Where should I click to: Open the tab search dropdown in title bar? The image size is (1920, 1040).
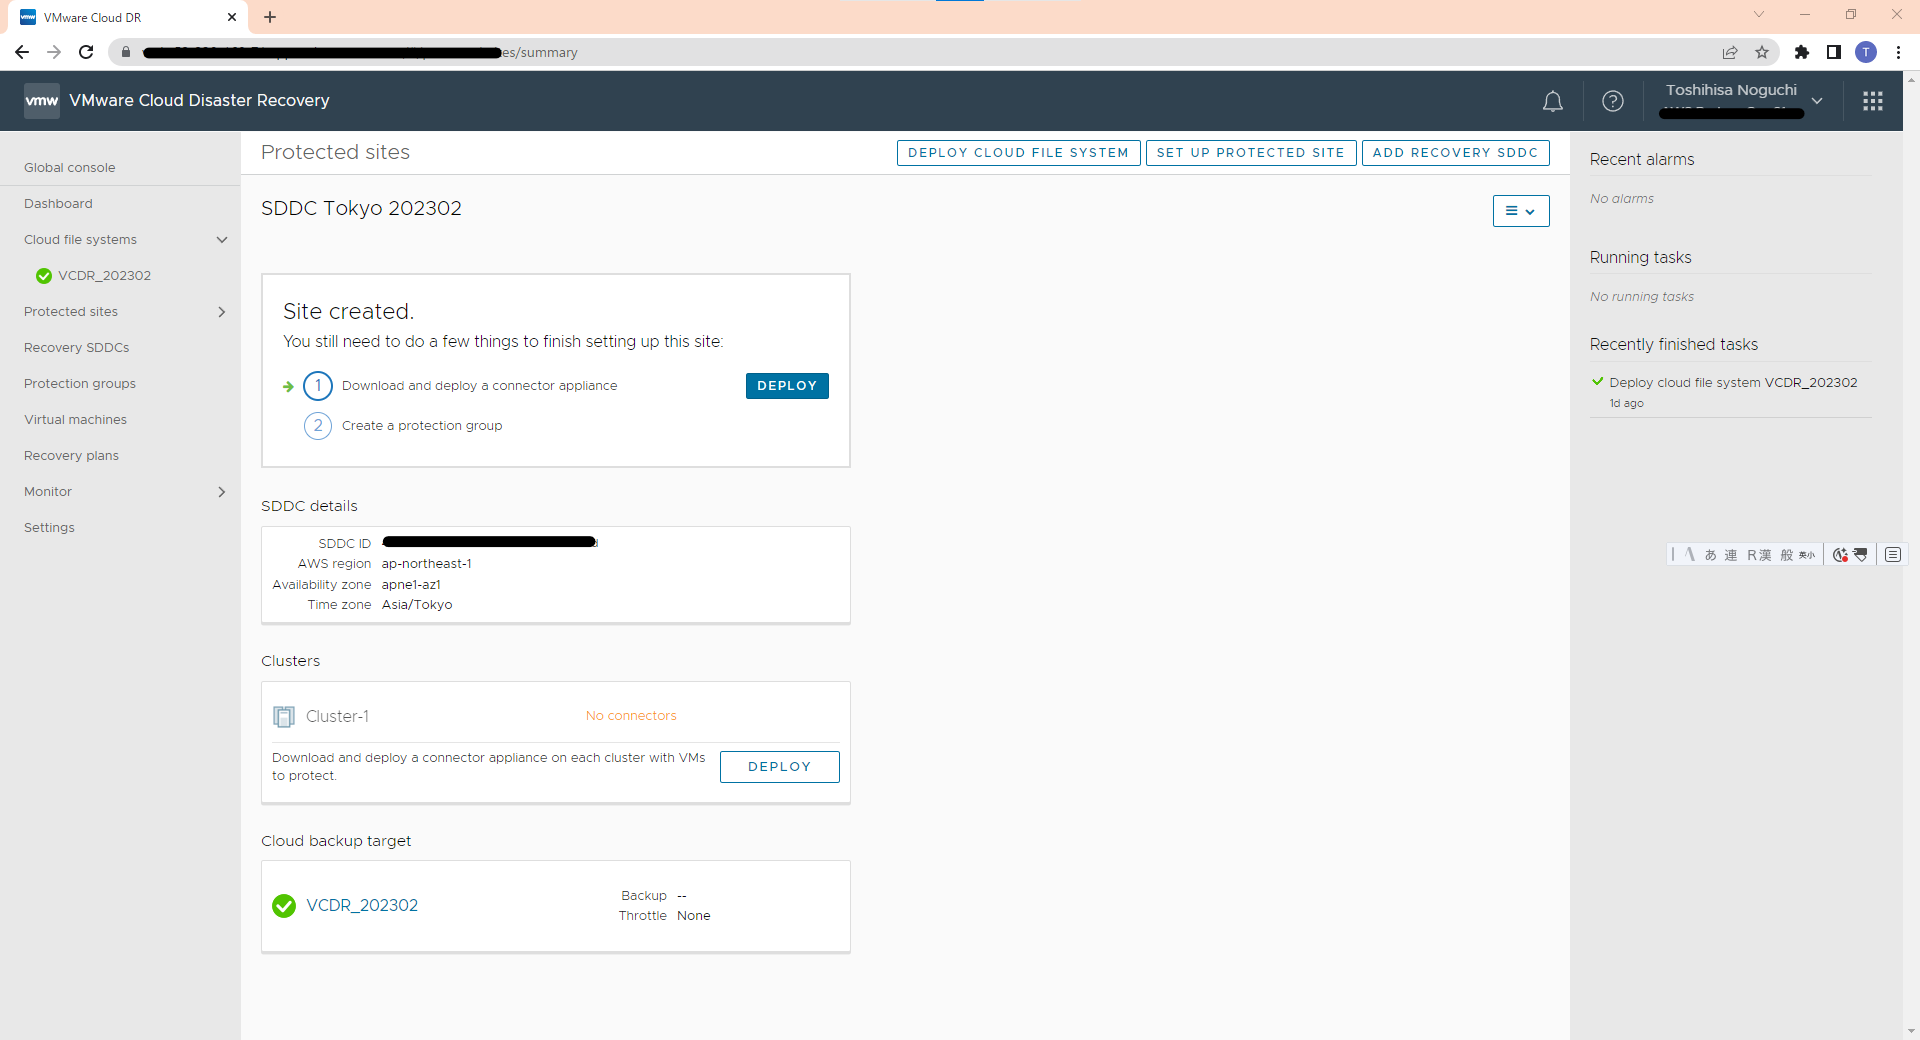click(1759, 15)
